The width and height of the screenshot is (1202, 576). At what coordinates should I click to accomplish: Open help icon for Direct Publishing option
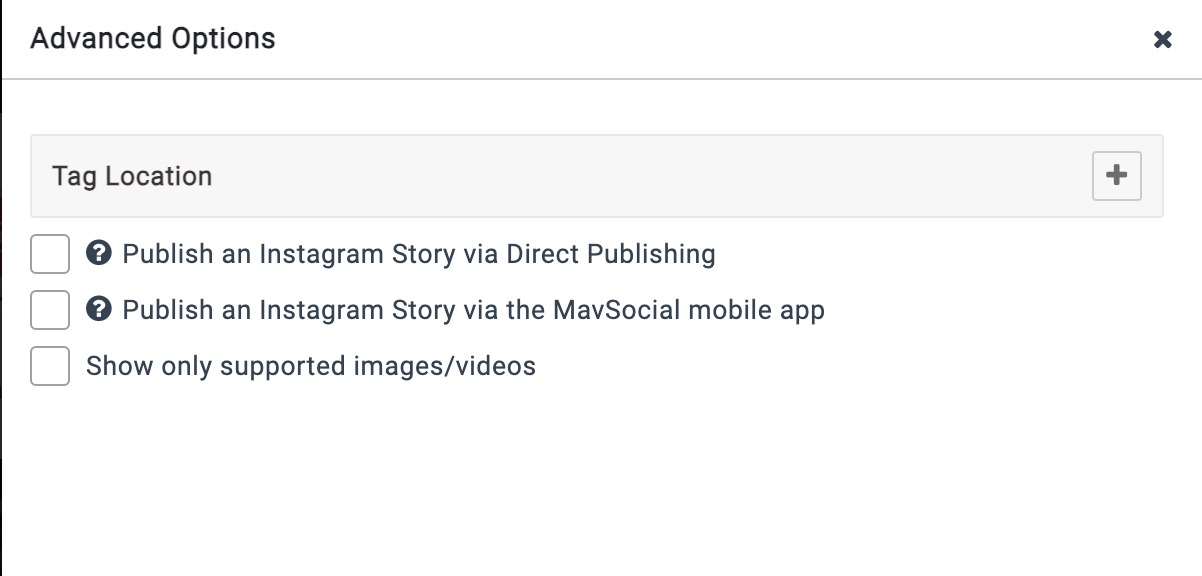[98, 254]
